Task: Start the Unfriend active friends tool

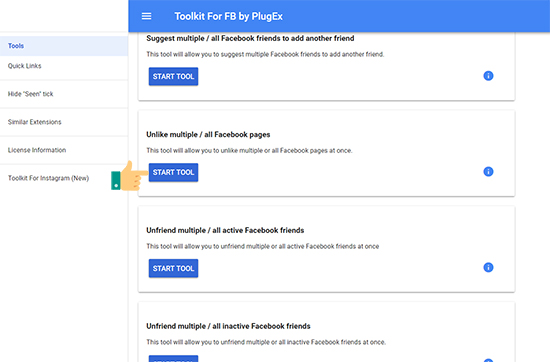Action: tap(173, 268)
